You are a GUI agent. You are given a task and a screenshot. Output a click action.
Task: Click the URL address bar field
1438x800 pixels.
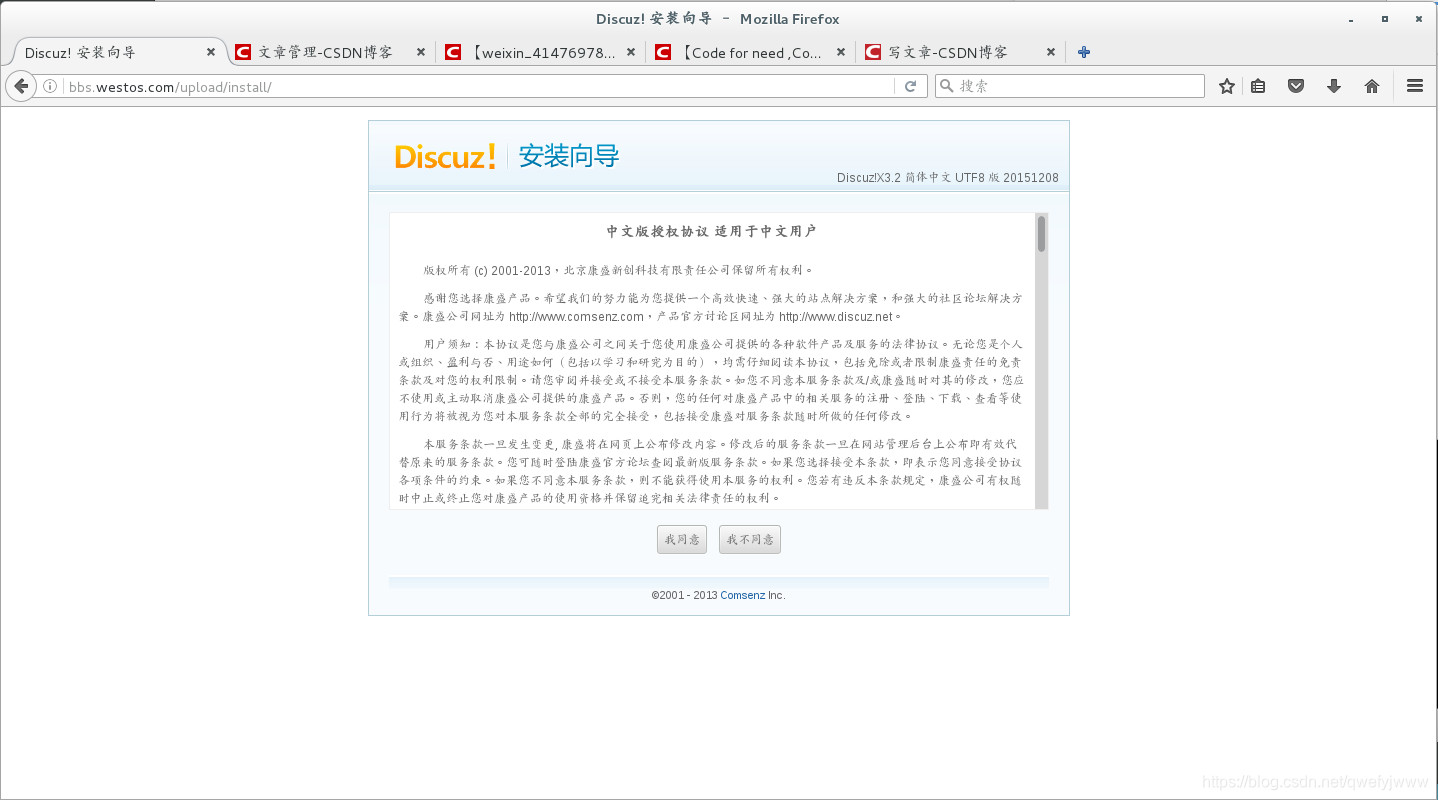[x=480, y=87]
